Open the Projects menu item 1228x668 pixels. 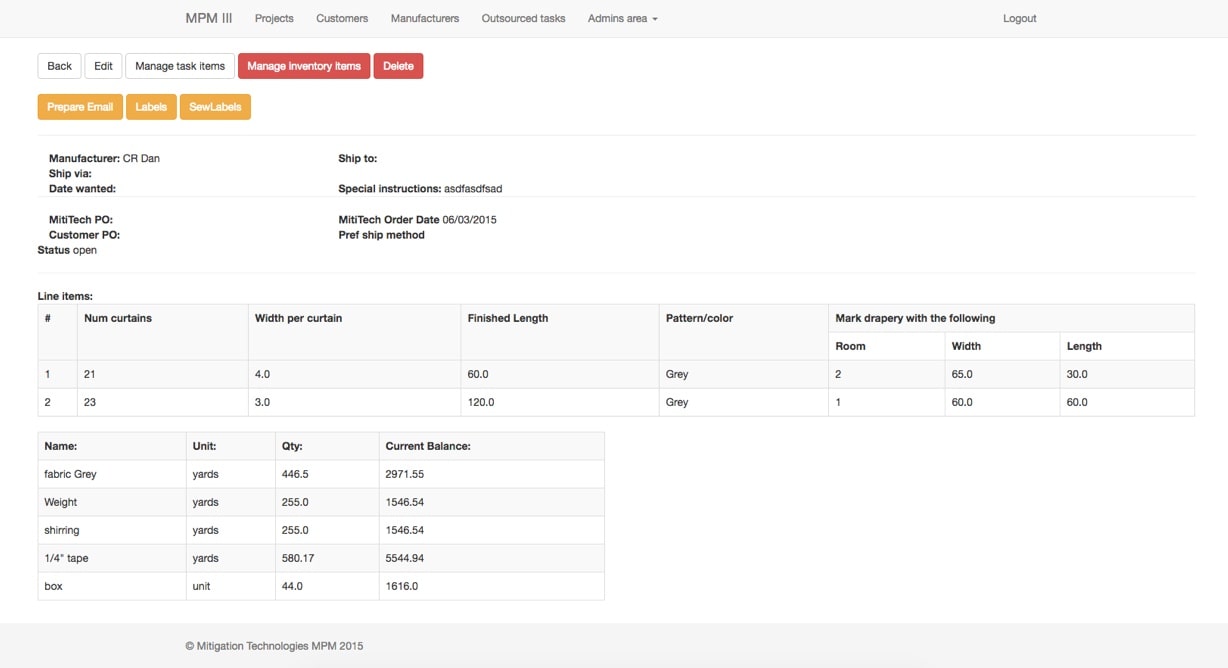pyautogui.click(x=274, y=18)
